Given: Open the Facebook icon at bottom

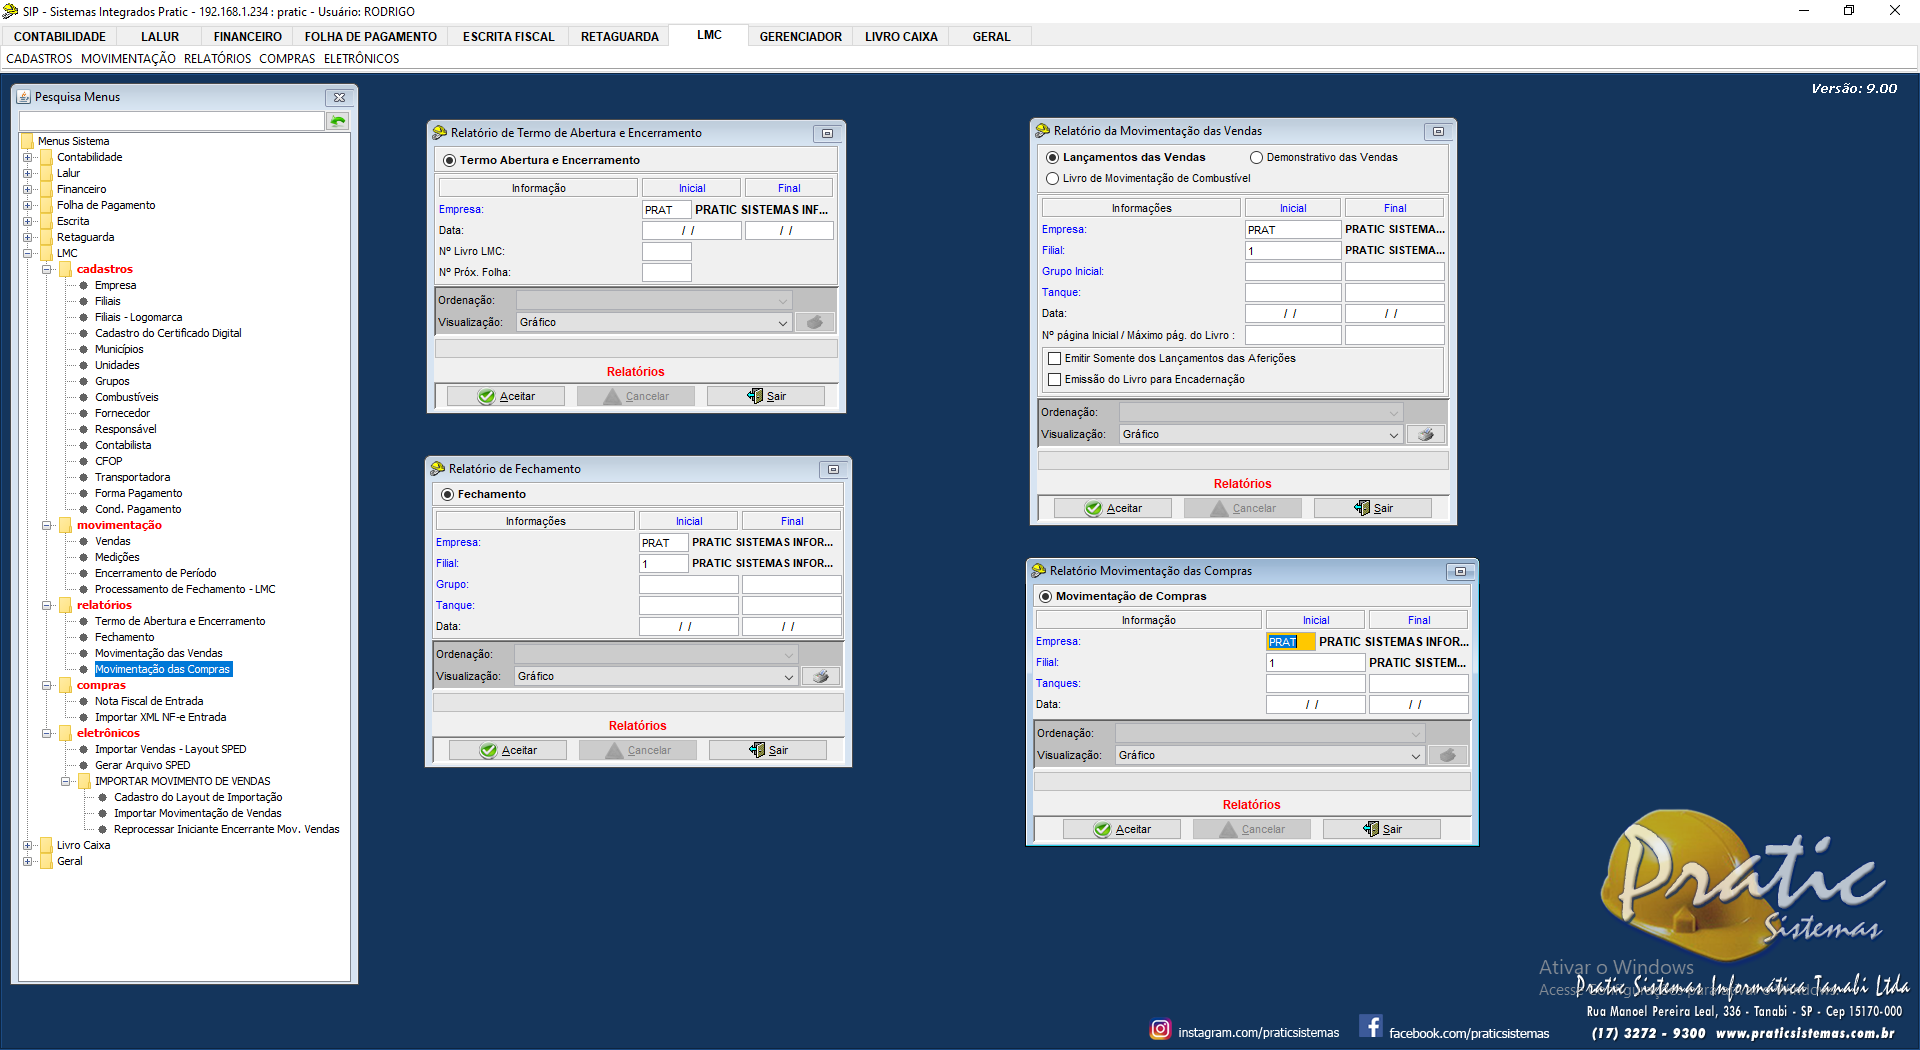Looking at the screenshot, I should coord(1371,1027).
